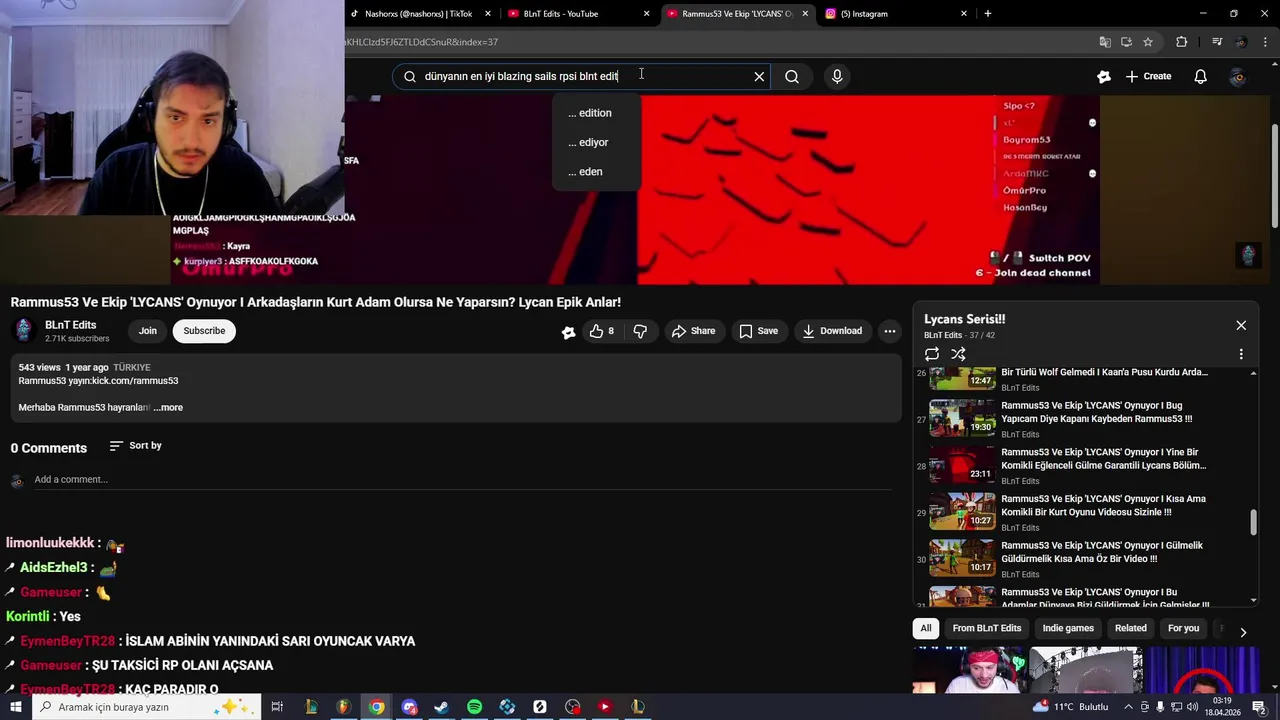The image size is (1280, 720).
Task: Open BLnT Edits channel name link
Action: 70,325
